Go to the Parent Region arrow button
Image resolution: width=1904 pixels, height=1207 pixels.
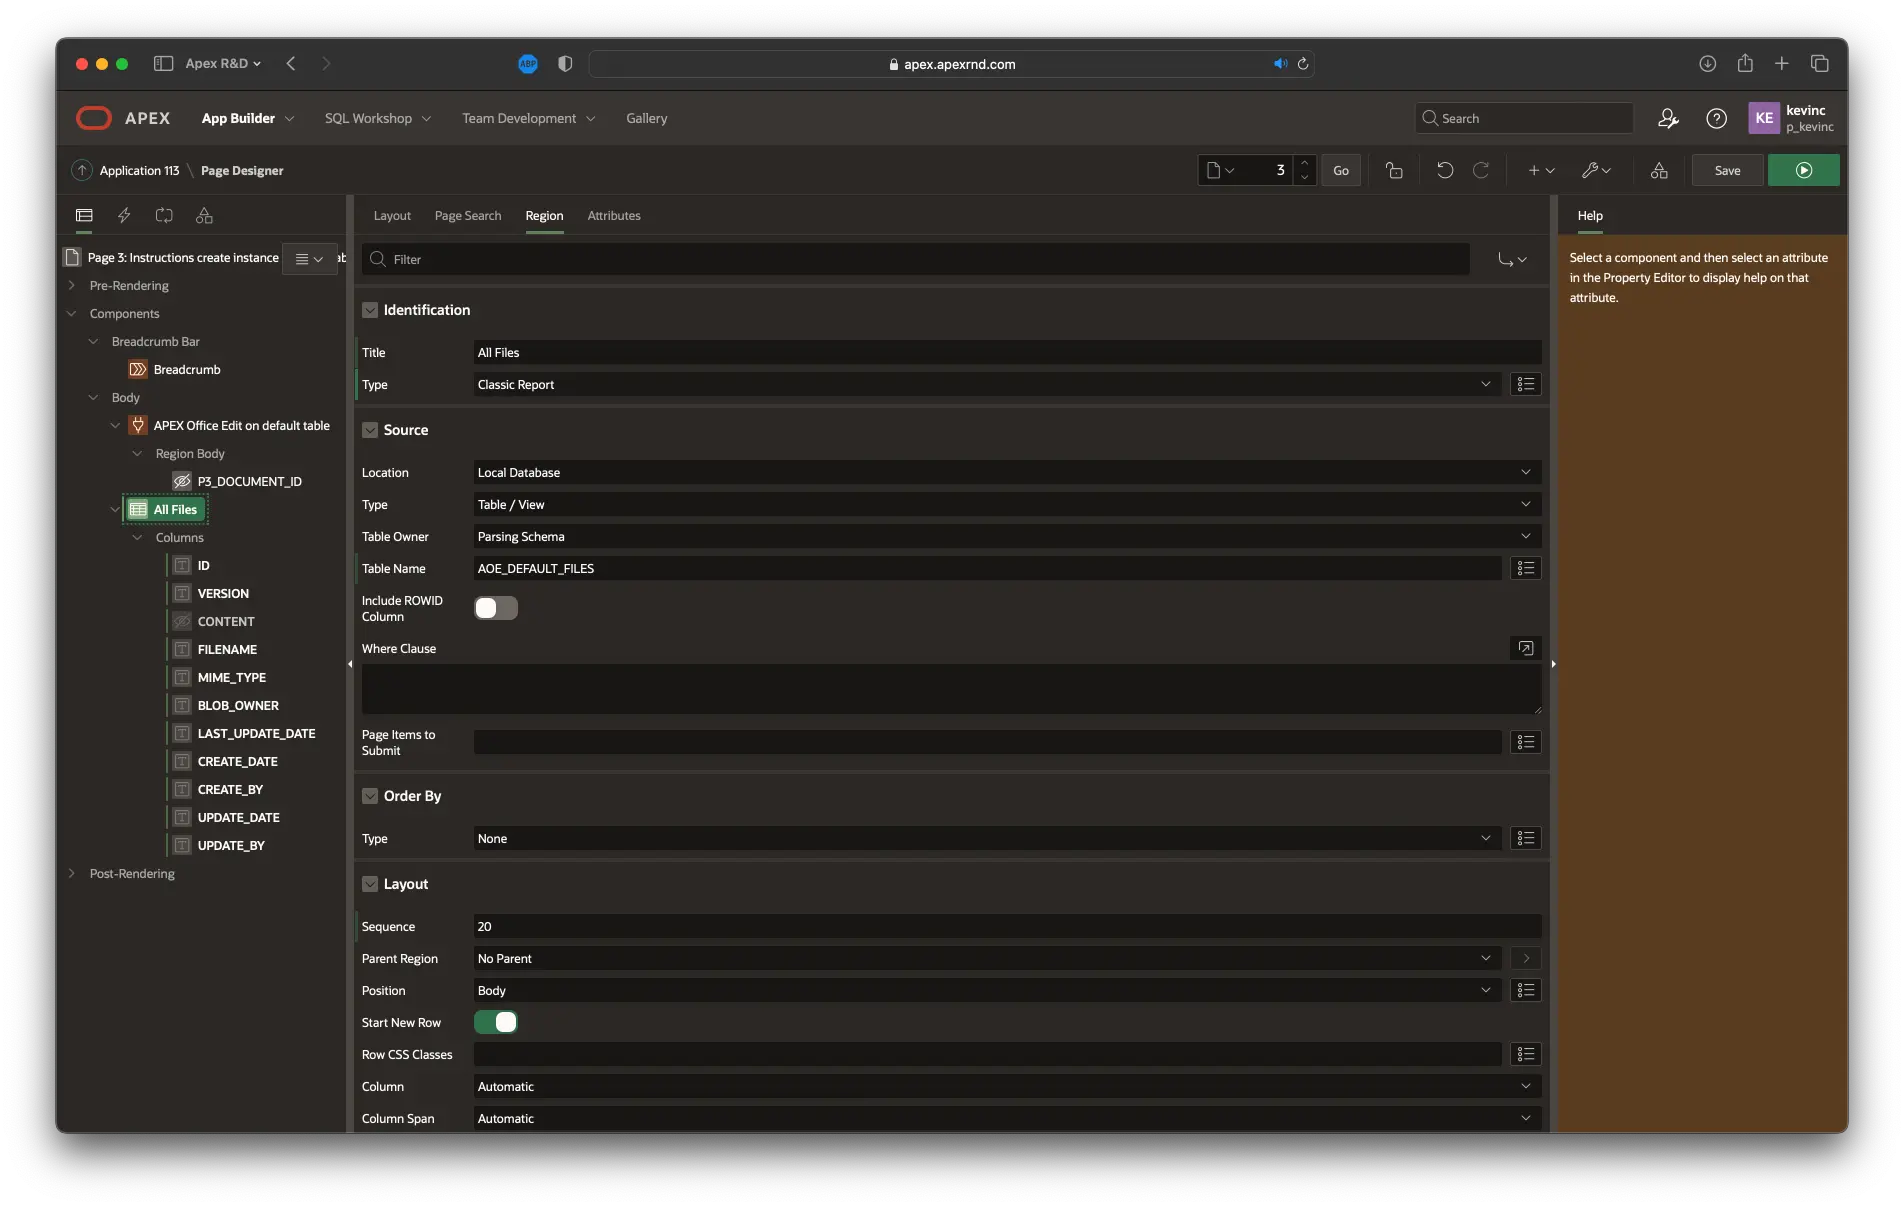[x=1525, y=958]
